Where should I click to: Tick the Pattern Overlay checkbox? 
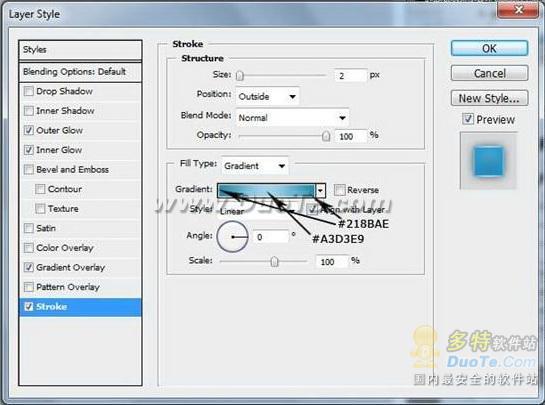pos(29,287)
